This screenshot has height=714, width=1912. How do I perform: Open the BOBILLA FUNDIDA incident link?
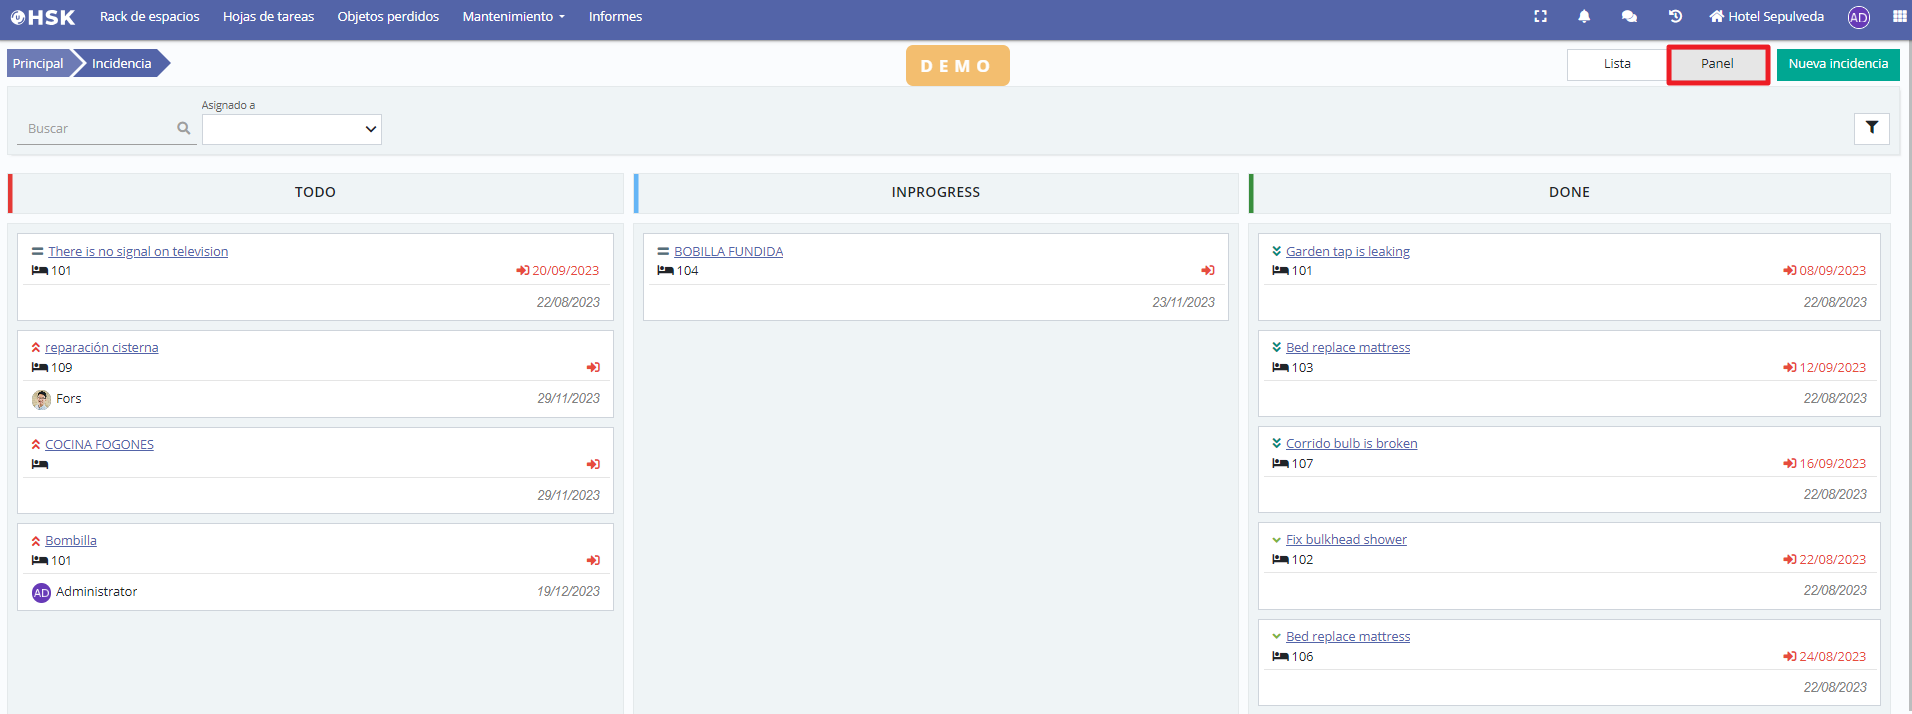pyautogui.click(x=728, y=252)
